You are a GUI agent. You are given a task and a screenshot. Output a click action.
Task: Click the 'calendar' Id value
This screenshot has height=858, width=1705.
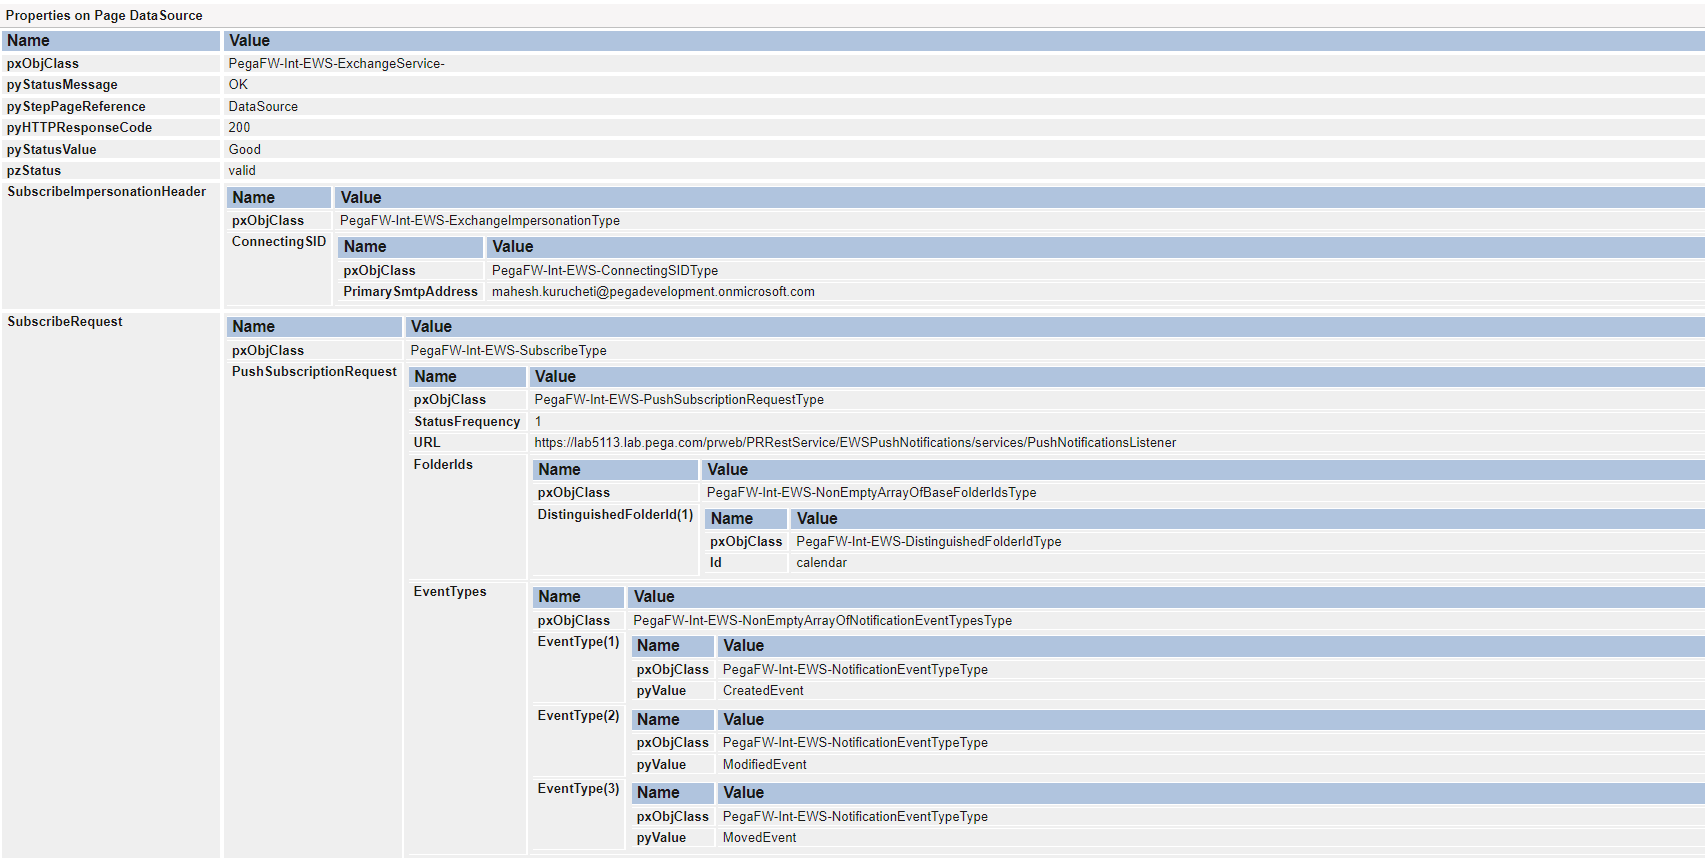coord(821,563)
